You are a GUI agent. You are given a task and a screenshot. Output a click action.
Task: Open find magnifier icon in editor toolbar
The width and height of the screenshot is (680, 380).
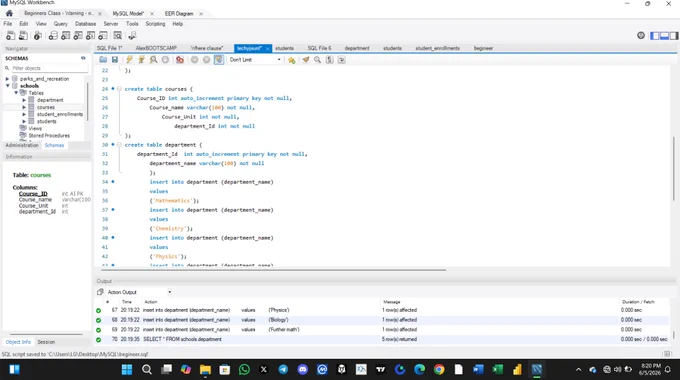[x=317, y=60]
